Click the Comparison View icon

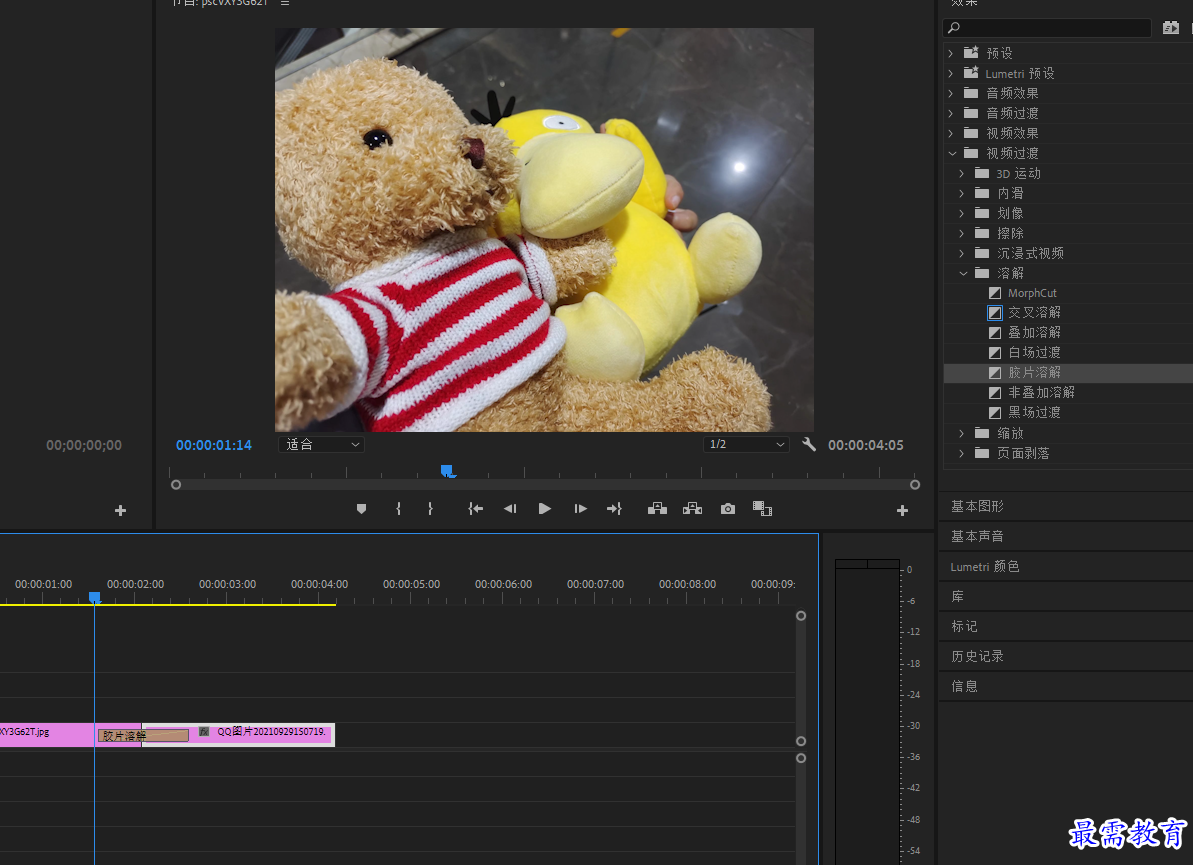coord(762,509)
